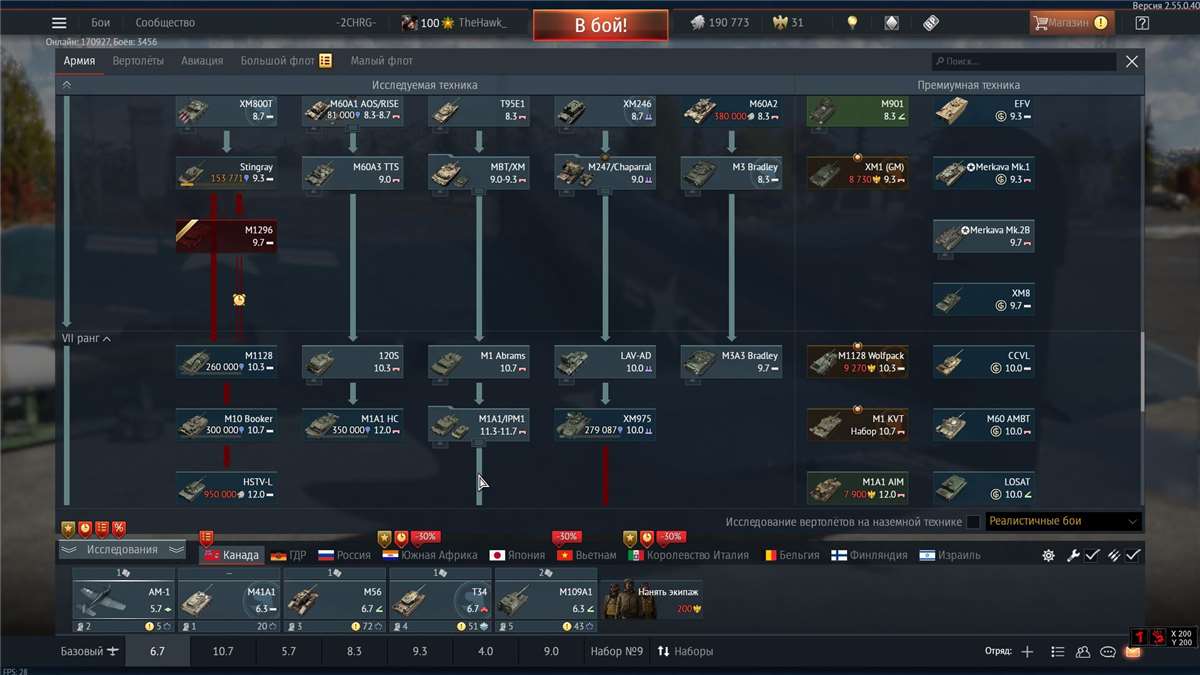Switch to the Авиация tab
The image size is (1200, 675).
202,60
